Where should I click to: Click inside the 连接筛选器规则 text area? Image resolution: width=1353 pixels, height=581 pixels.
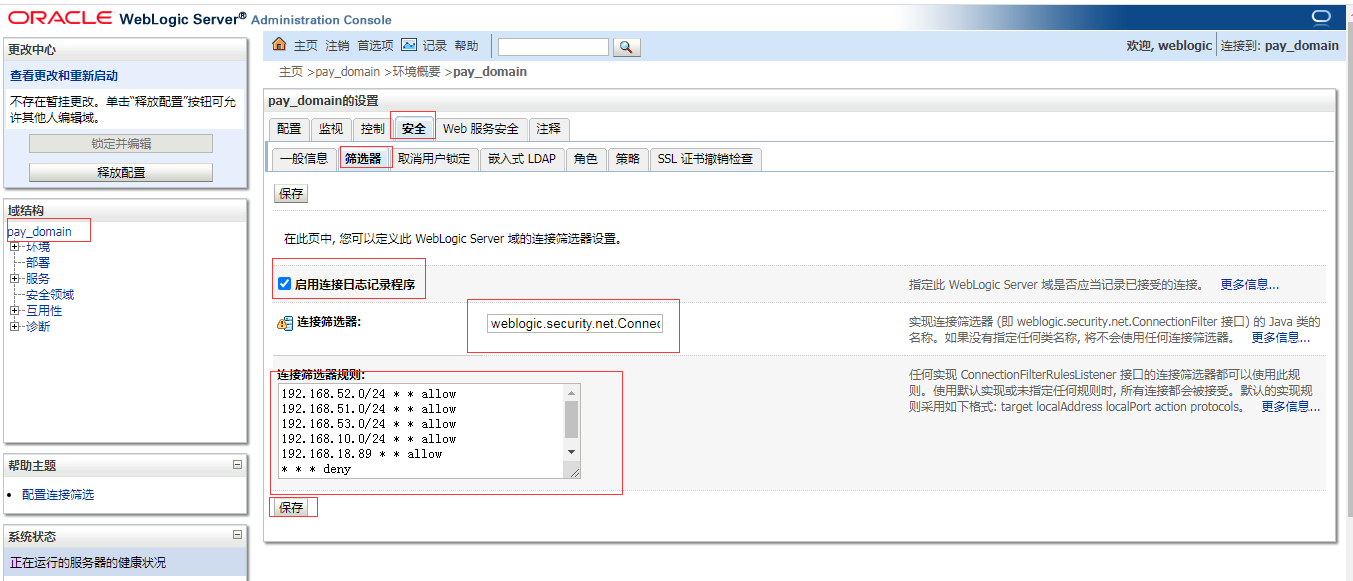tap(429, 431)
